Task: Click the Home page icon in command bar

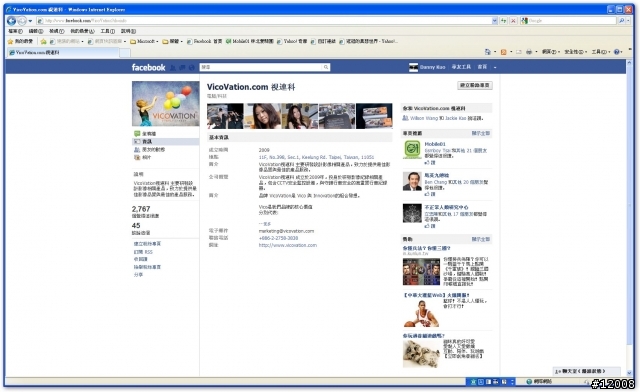Action: coord(487,52)
